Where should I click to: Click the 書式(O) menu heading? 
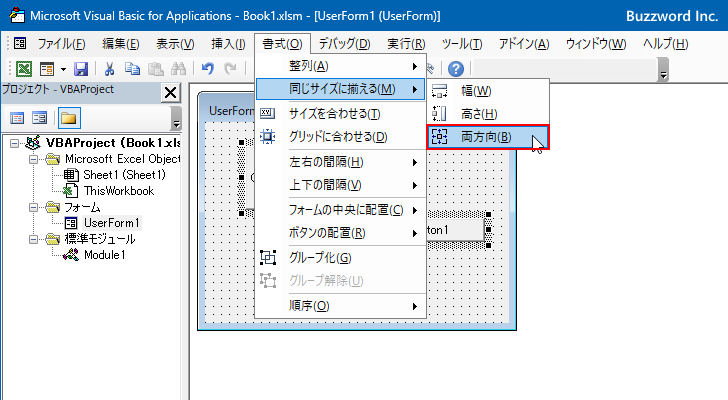(x=282, y=44)
